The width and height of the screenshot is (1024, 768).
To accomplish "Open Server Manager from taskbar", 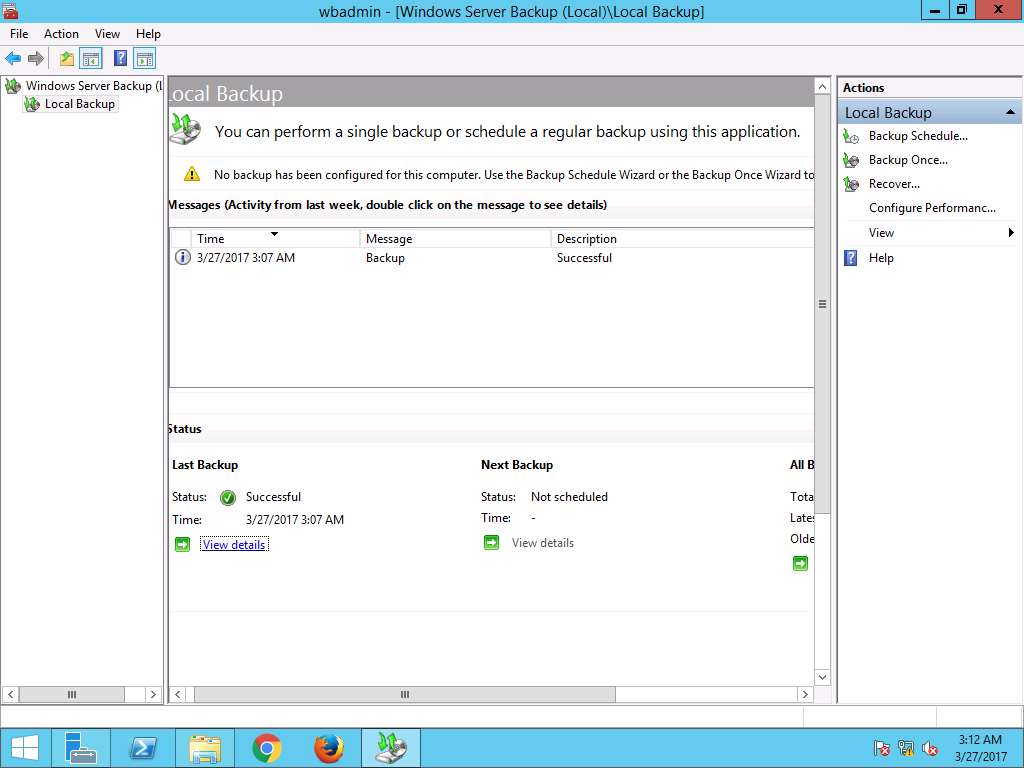I will (x=81, y=748).
